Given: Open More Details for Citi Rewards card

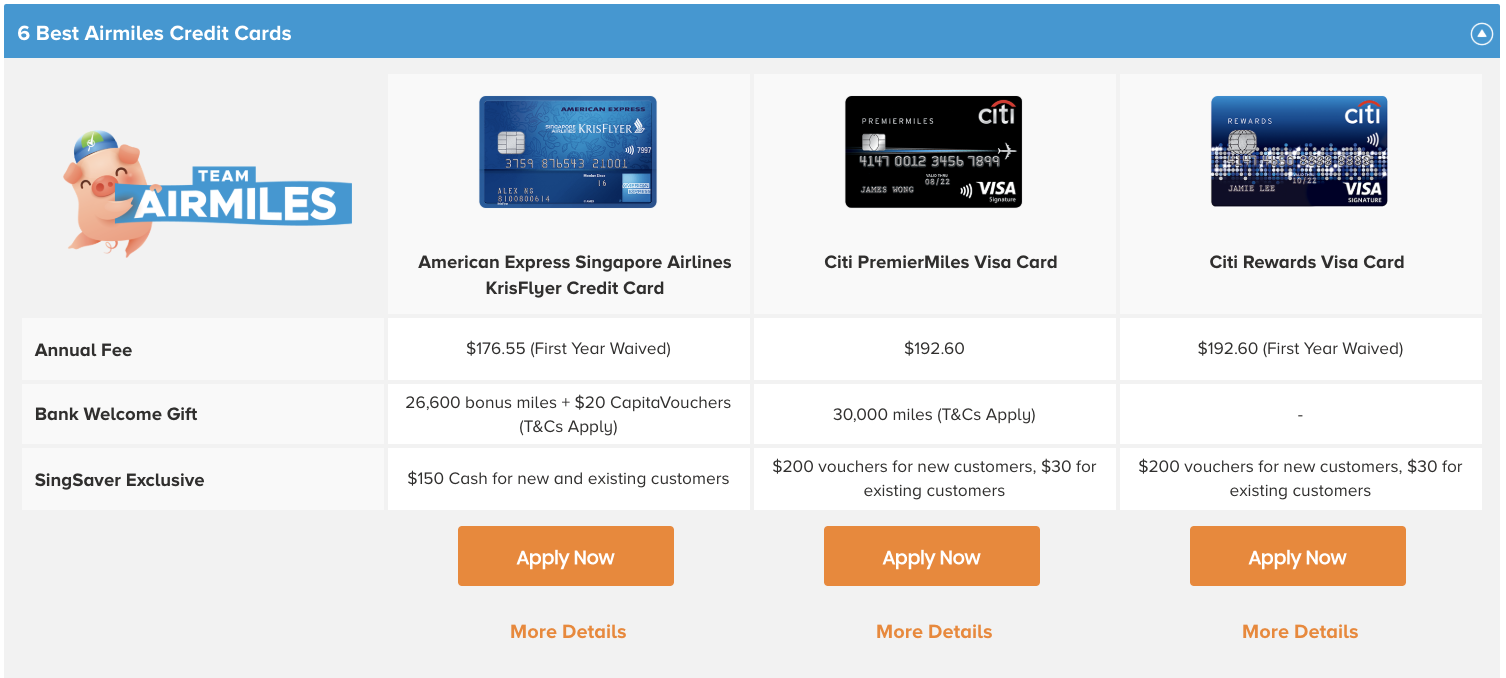Looking at the screenshot, I should [x=1297, y=631].
